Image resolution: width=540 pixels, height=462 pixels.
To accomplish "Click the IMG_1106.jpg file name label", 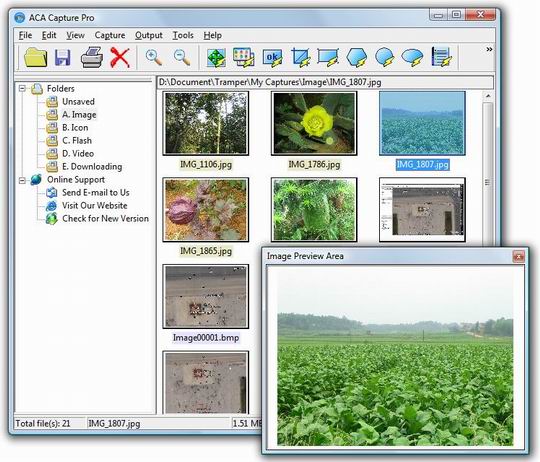I will coord(206,165).
